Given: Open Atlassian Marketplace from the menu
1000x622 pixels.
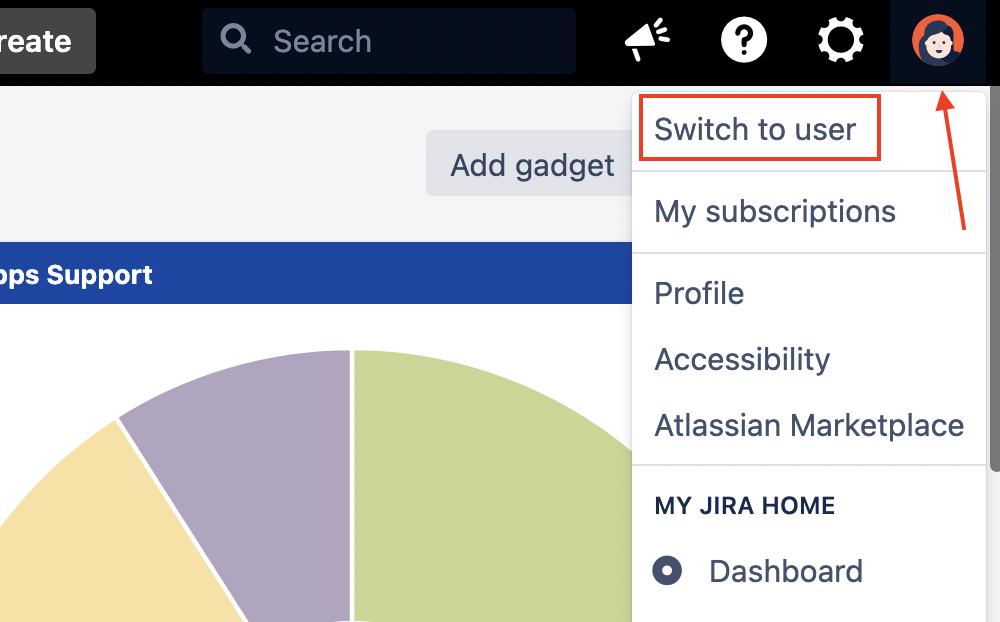Looking at the screenshot, I should (x=809, y=425).
